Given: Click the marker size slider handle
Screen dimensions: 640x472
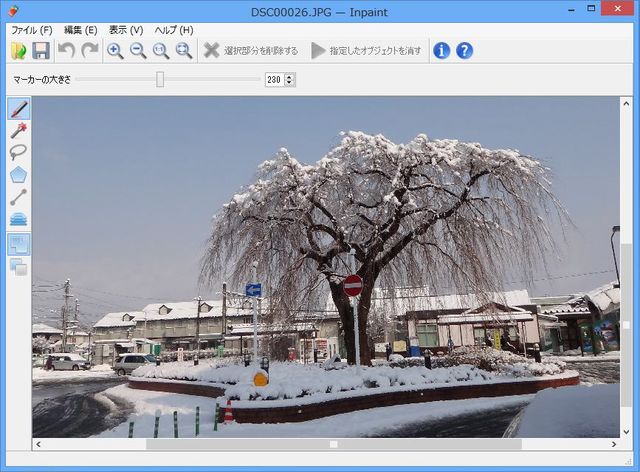Looking at the screenshot, I should (160, 80).
